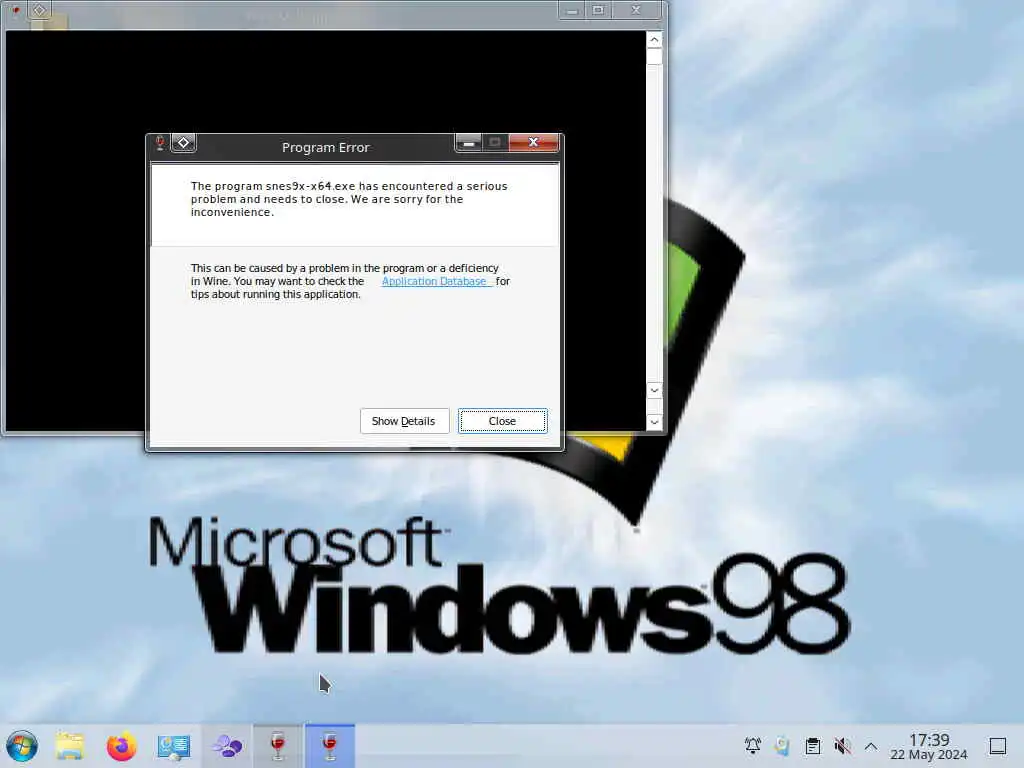Toggle the muted volume tray icon

[842, 745]
